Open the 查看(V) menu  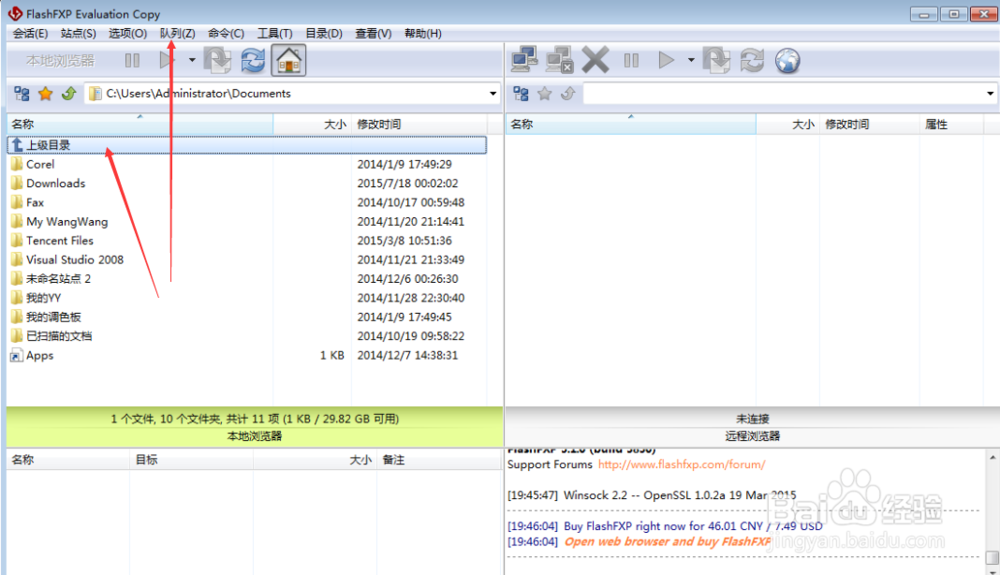373,33
